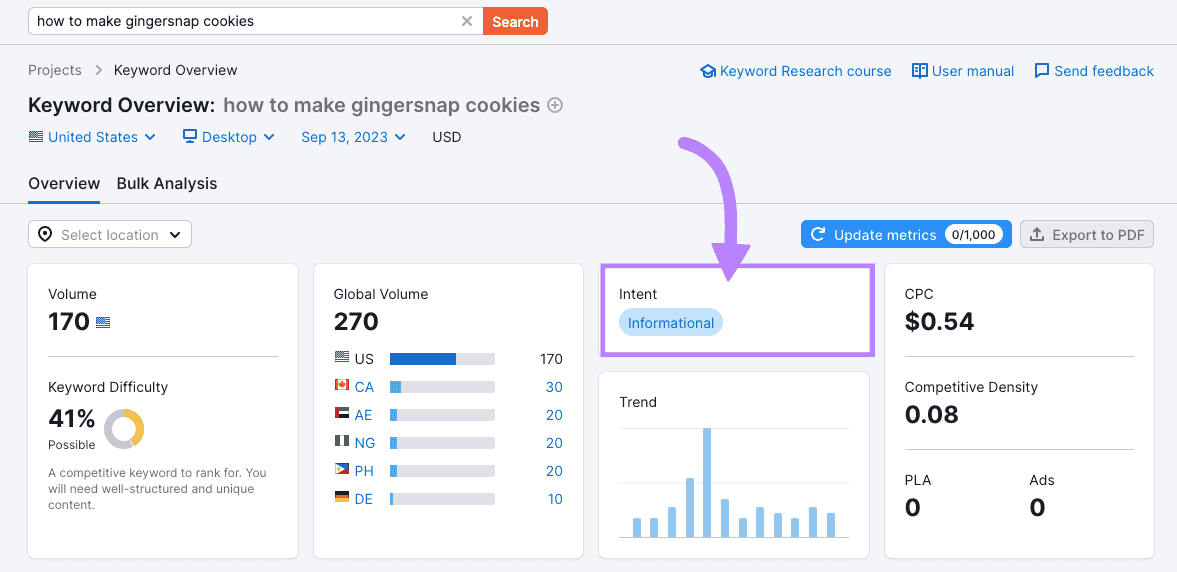Open the Projects breadcrumb link
The width and height of the screenshot is (1177, 572).
[55, 71]
